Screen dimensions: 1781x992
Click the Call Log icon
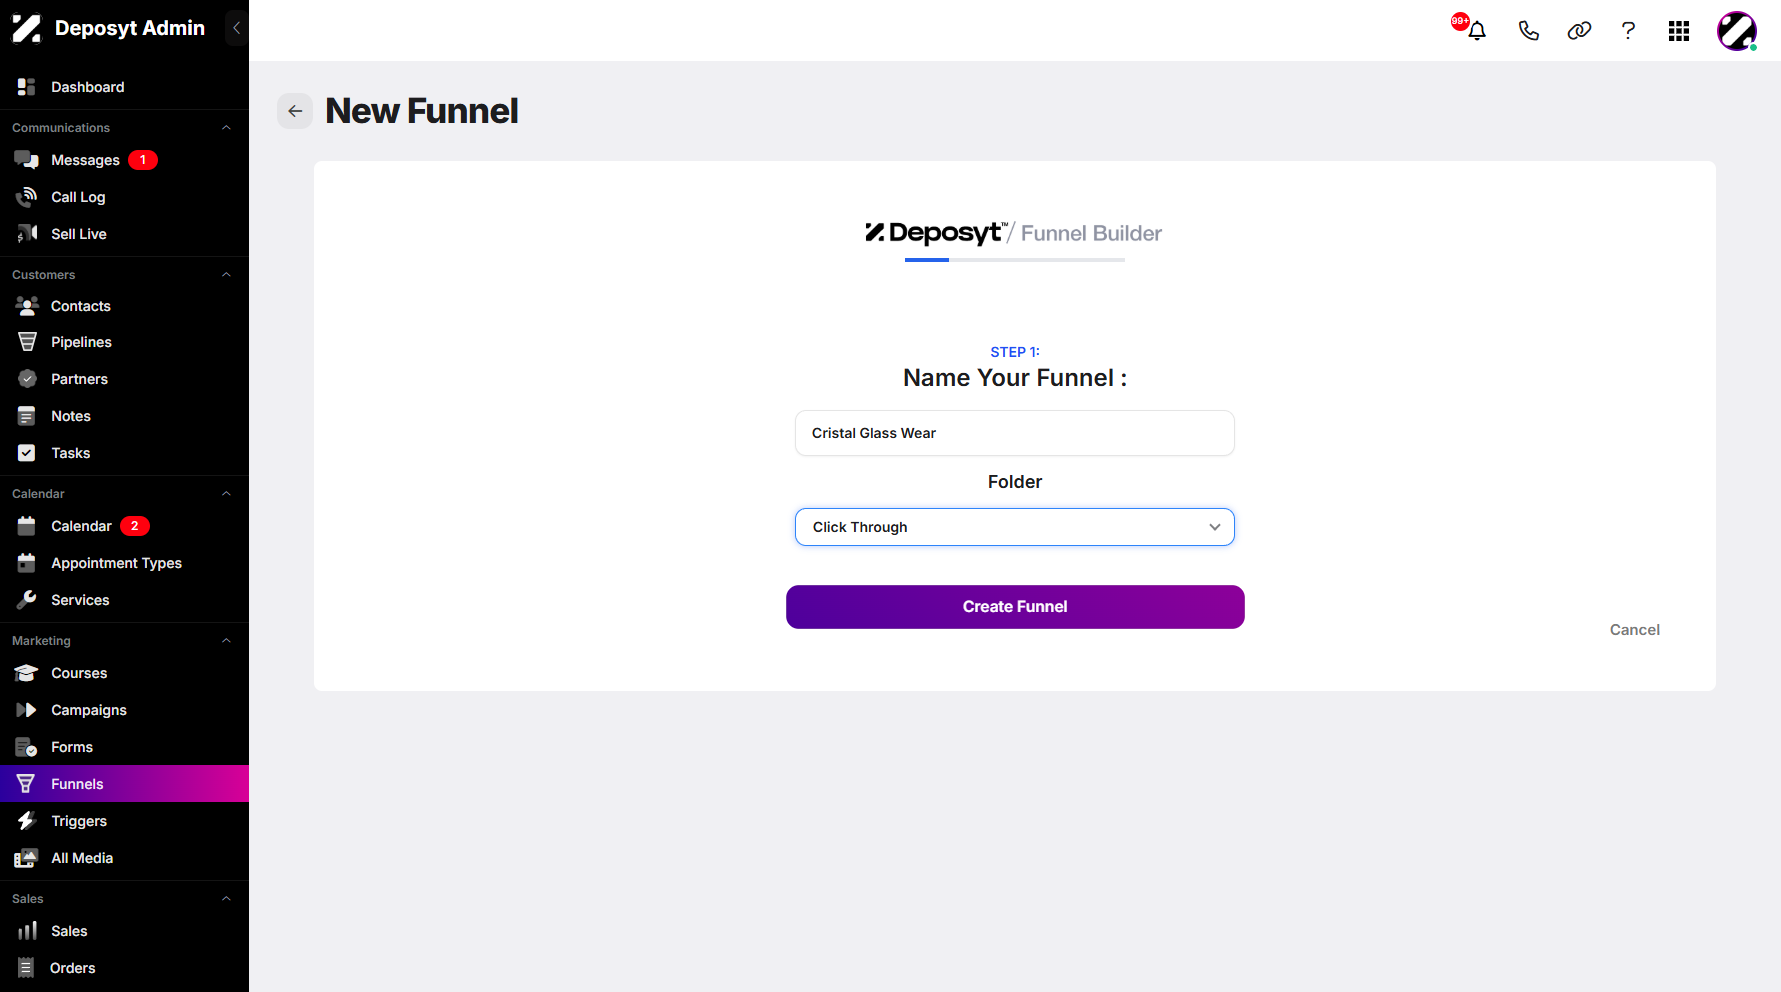click(27, 197)
